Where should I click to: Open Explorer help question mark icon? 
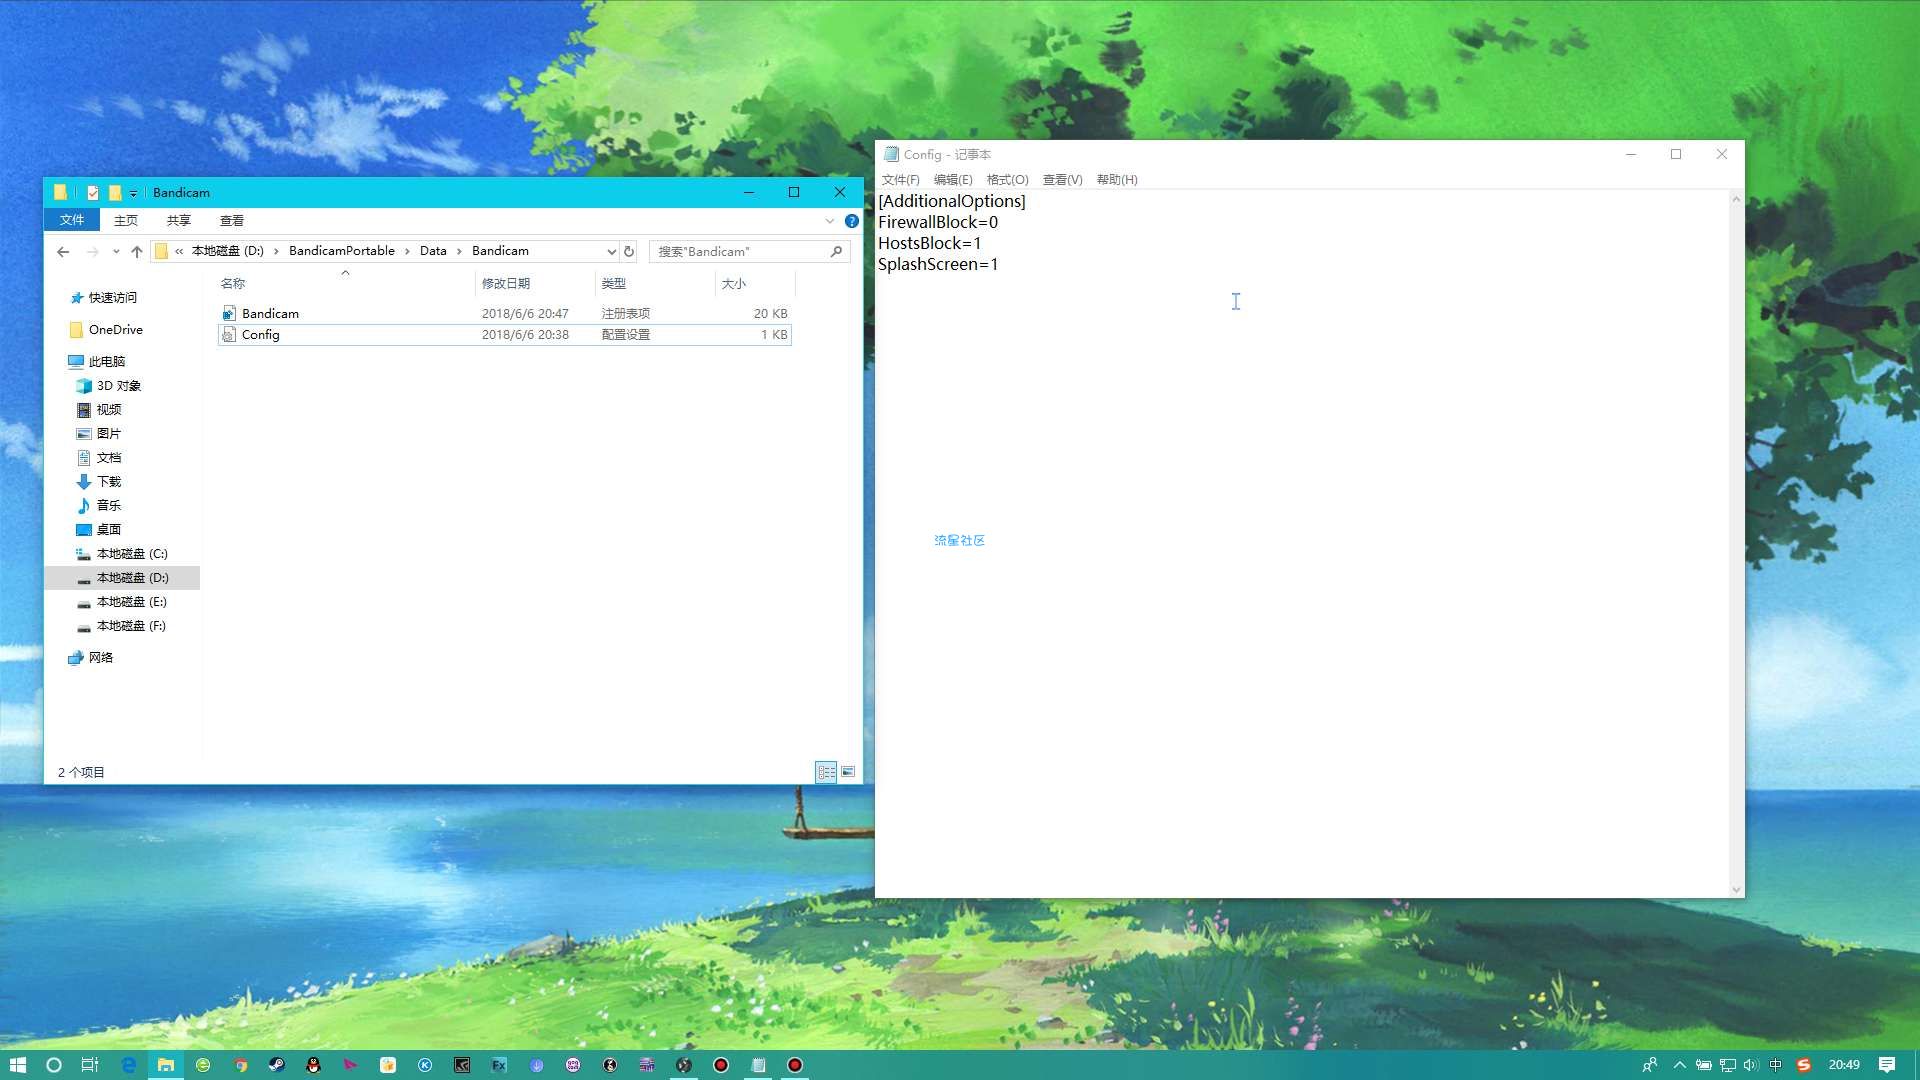[x=852, y=221]
